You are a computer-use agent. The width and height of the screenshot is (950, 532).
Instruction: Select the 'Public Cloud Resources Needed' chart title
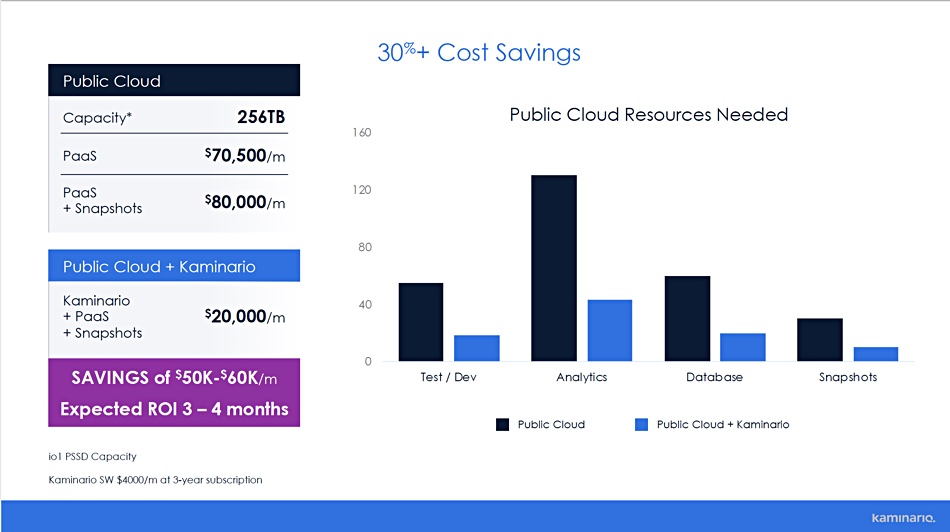(648, 115)
